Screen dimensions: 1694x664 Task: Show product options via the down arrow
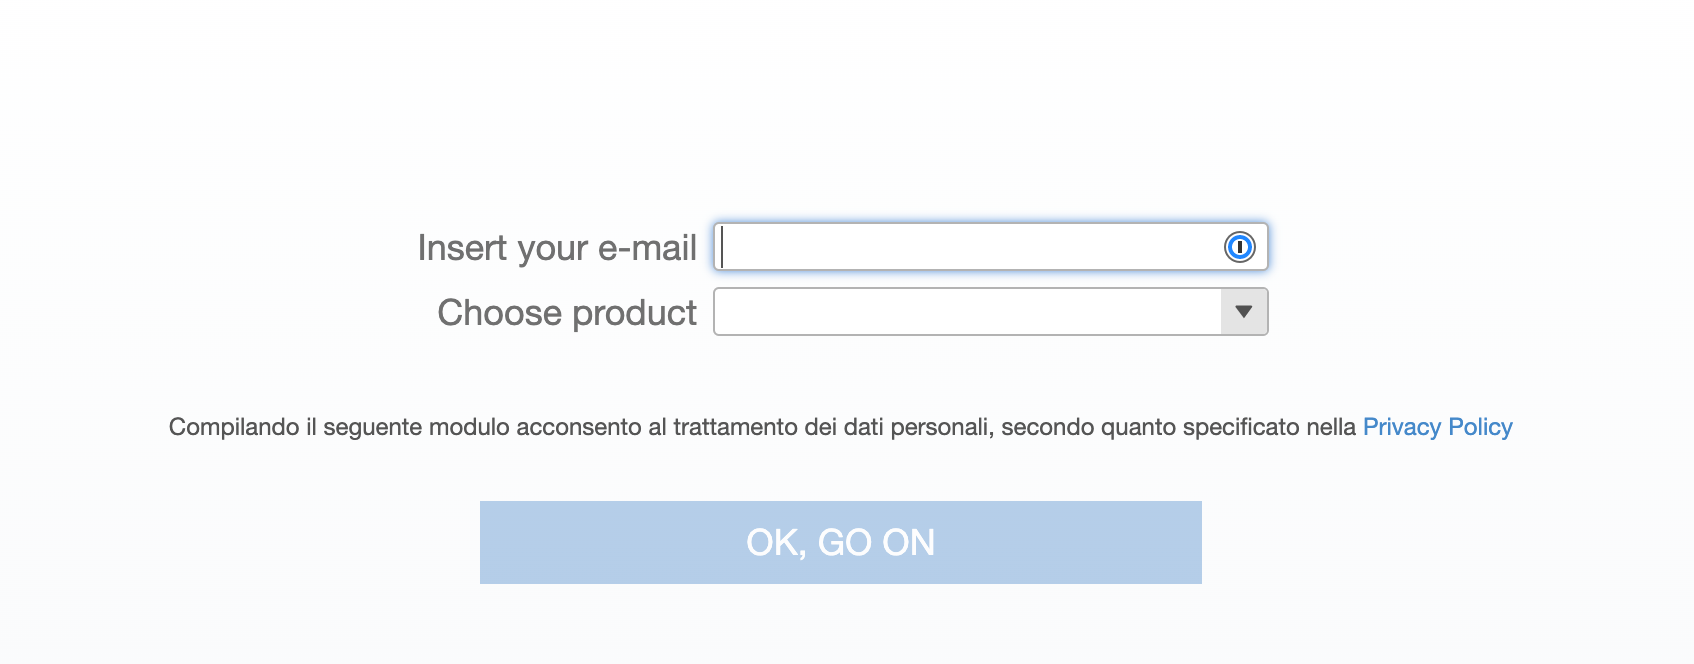tap(1244, 312)
